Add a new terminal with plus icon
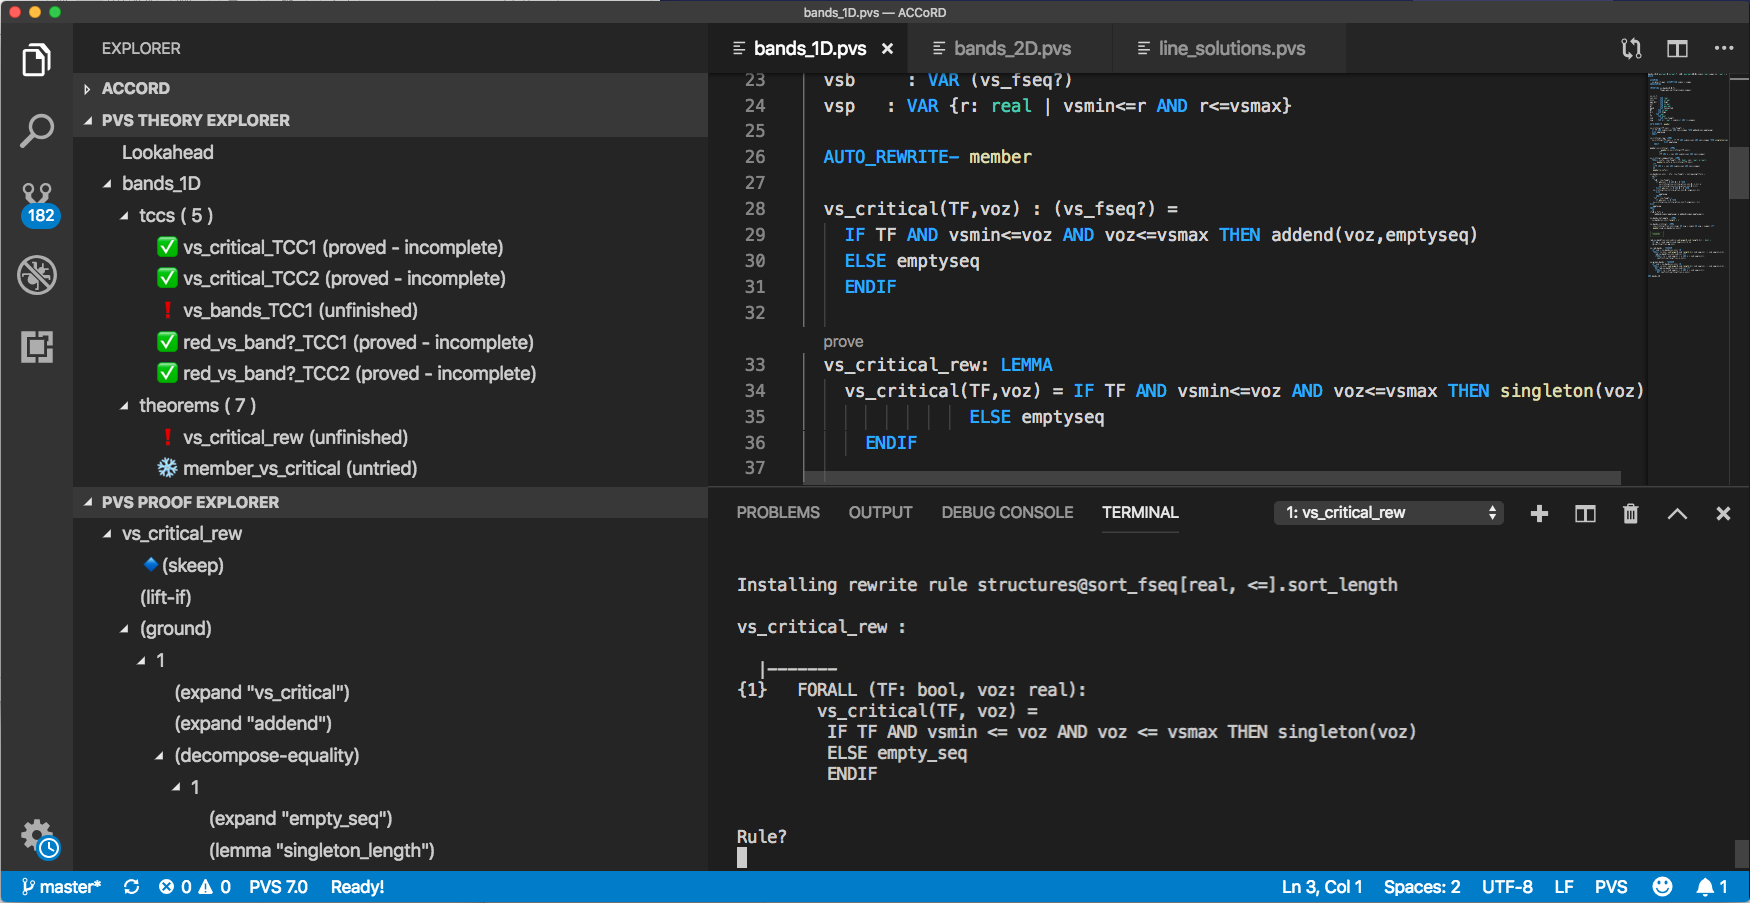 1538,513
